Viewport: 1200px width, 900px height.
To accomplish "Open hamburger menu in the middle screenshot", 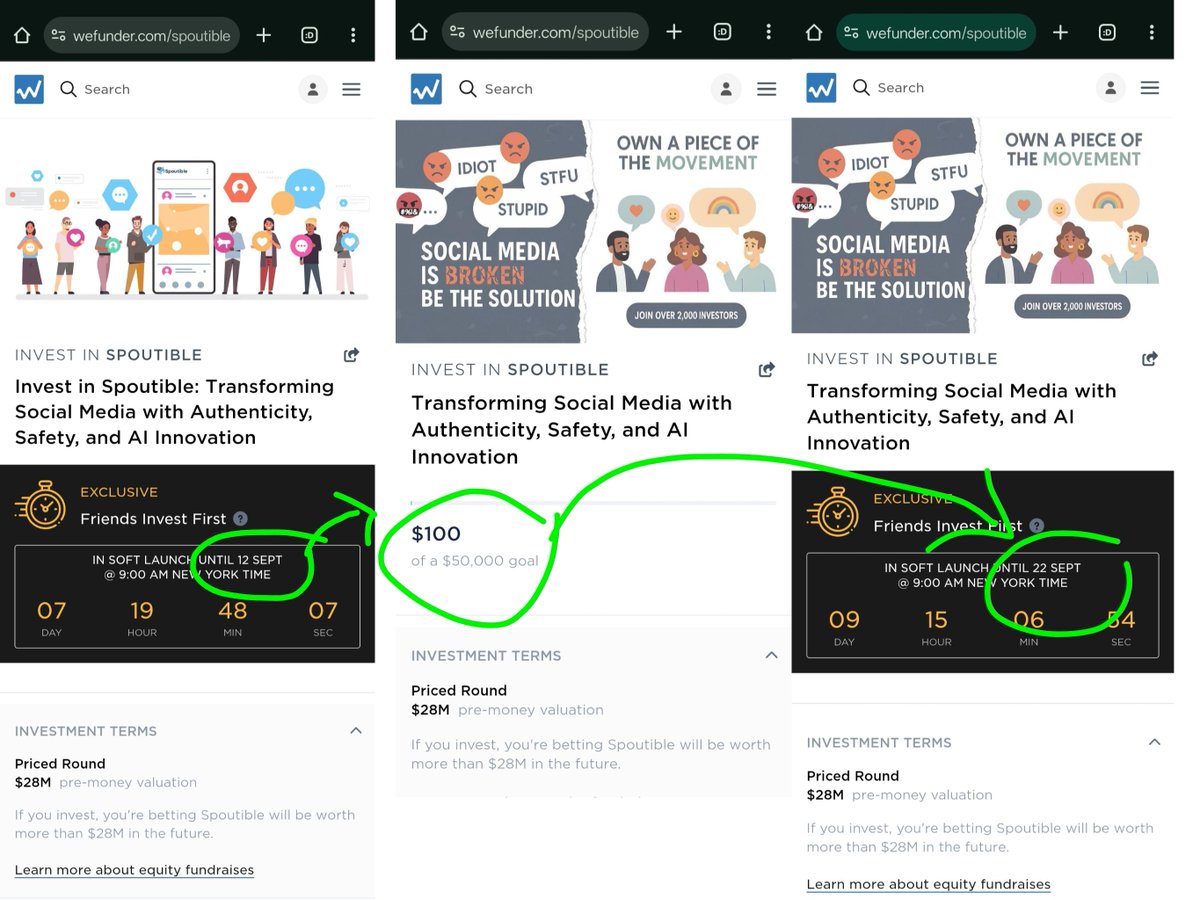I will 766,89.
